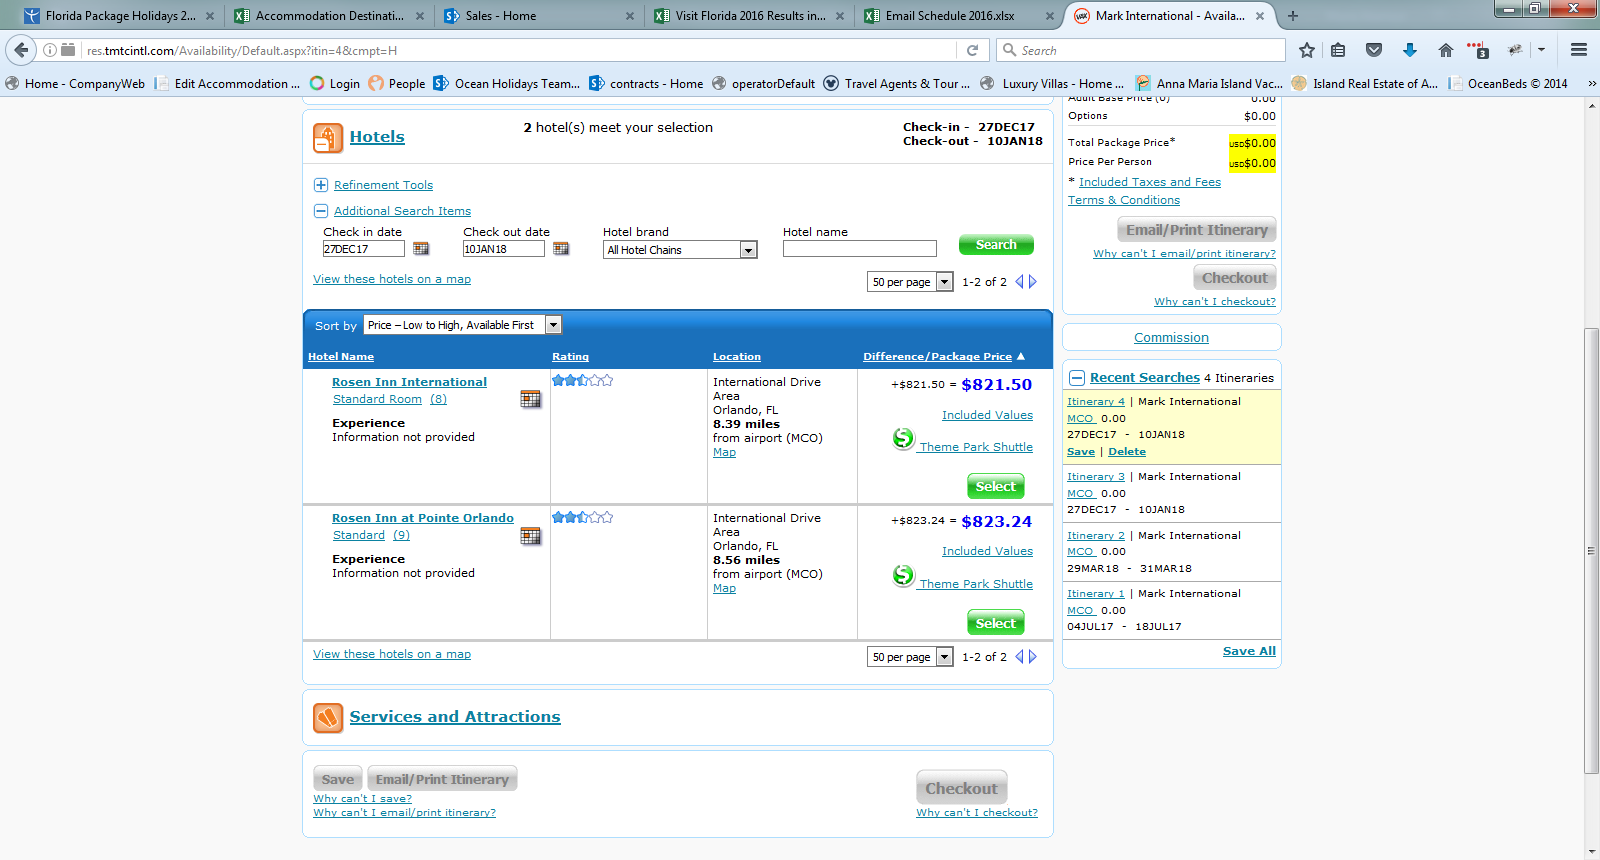Open the site information icon in the address bar

pos(50,50)
